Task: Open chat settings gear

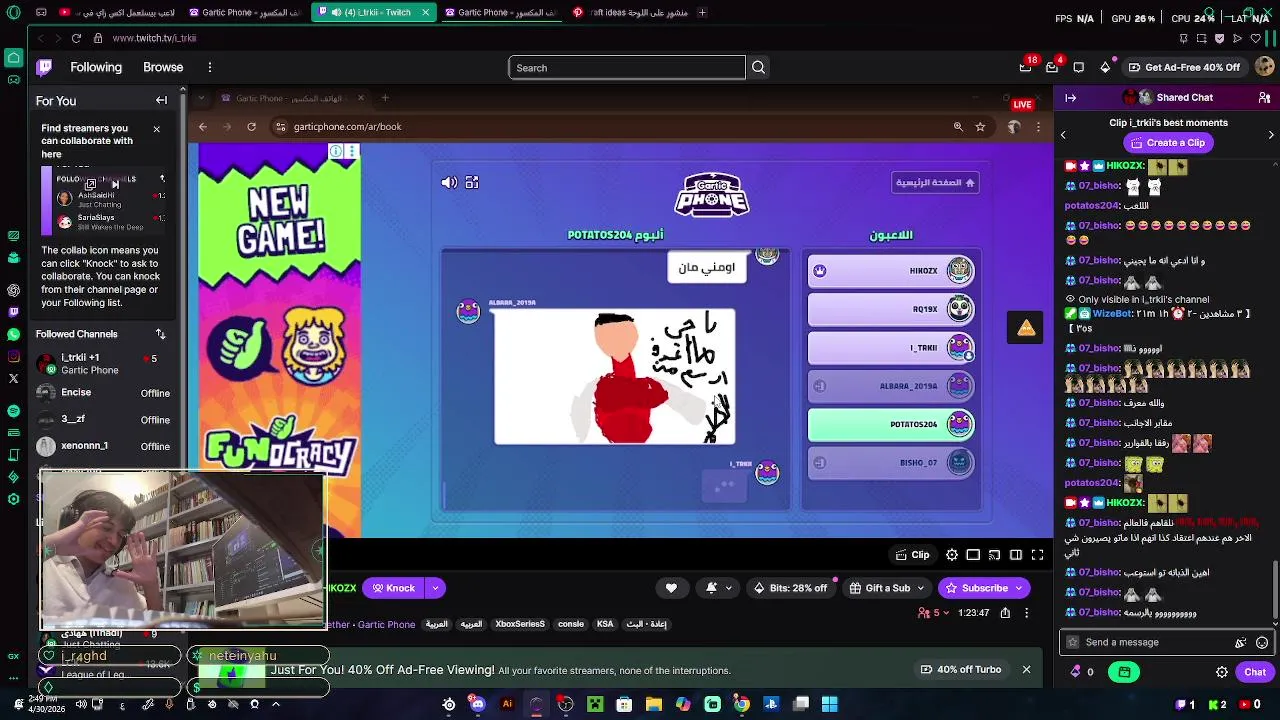Action: [x=1222, y=672]
